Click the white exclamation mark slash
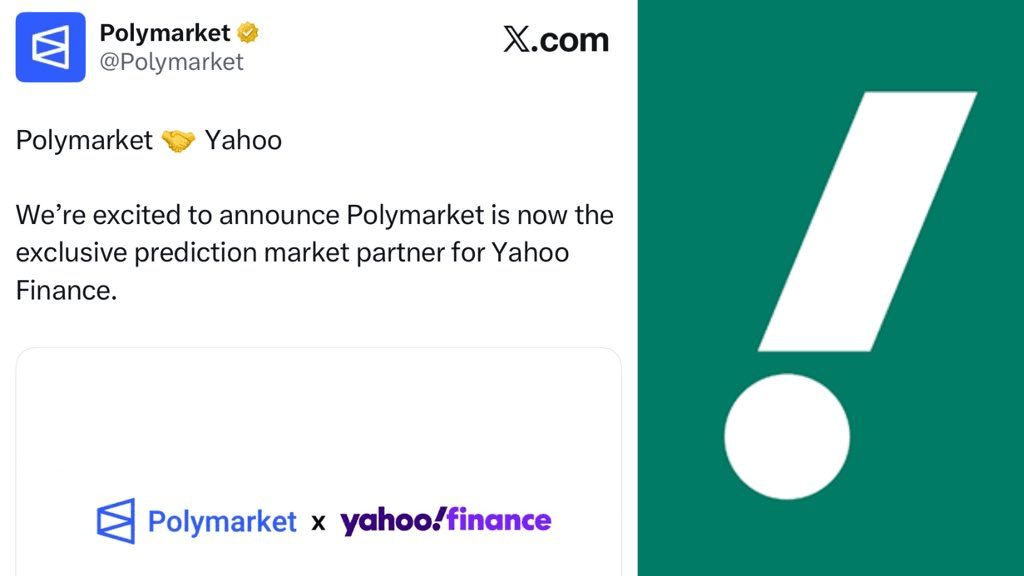Screen dimensions: 1024x576 [867, 221]
